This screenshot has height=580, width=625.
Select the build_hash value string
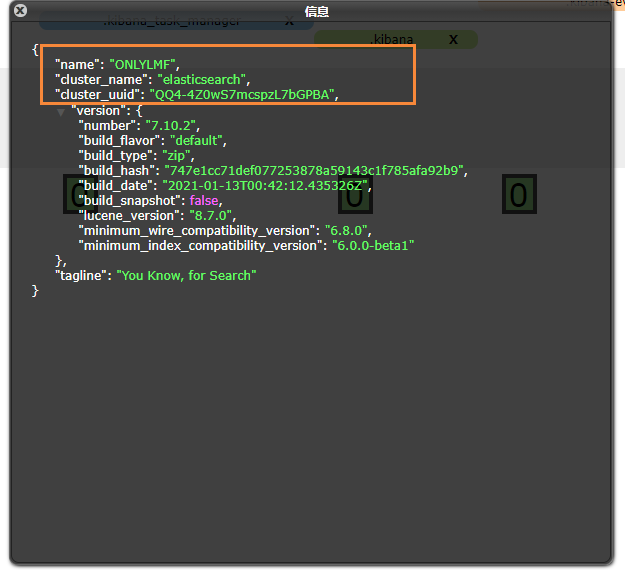[x=314, y=171]
